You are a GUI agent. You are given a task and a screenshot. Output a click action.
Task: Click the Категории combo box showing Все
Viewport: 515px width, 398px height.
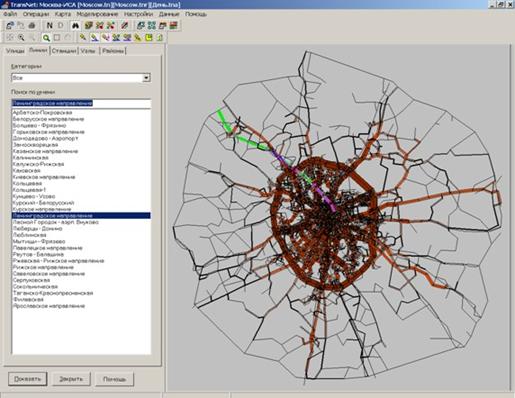(81, 78)
